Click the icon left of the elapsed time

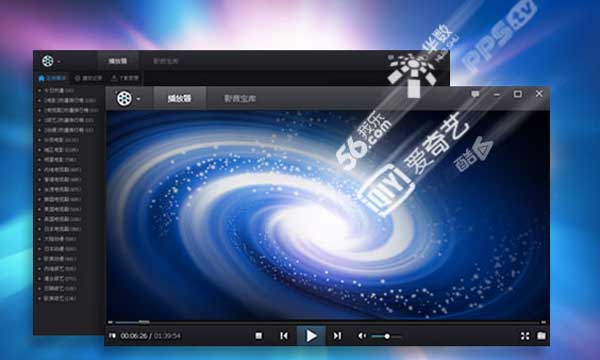112,336
